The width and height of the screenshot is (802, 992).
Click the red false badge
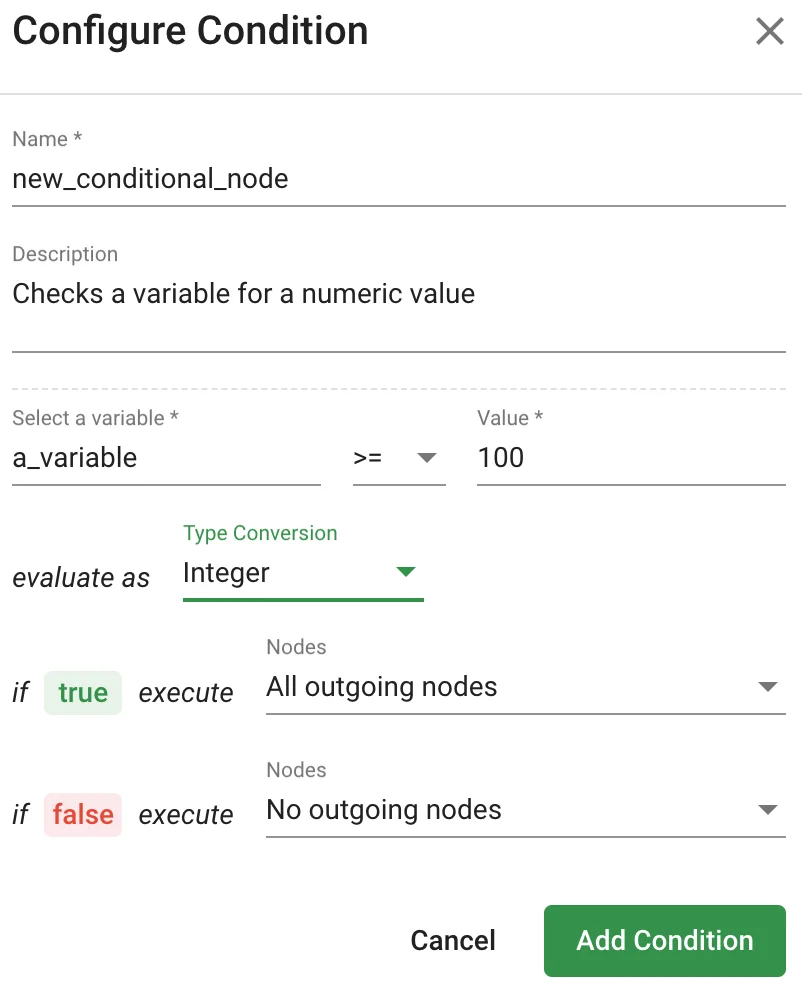[82, 815]
